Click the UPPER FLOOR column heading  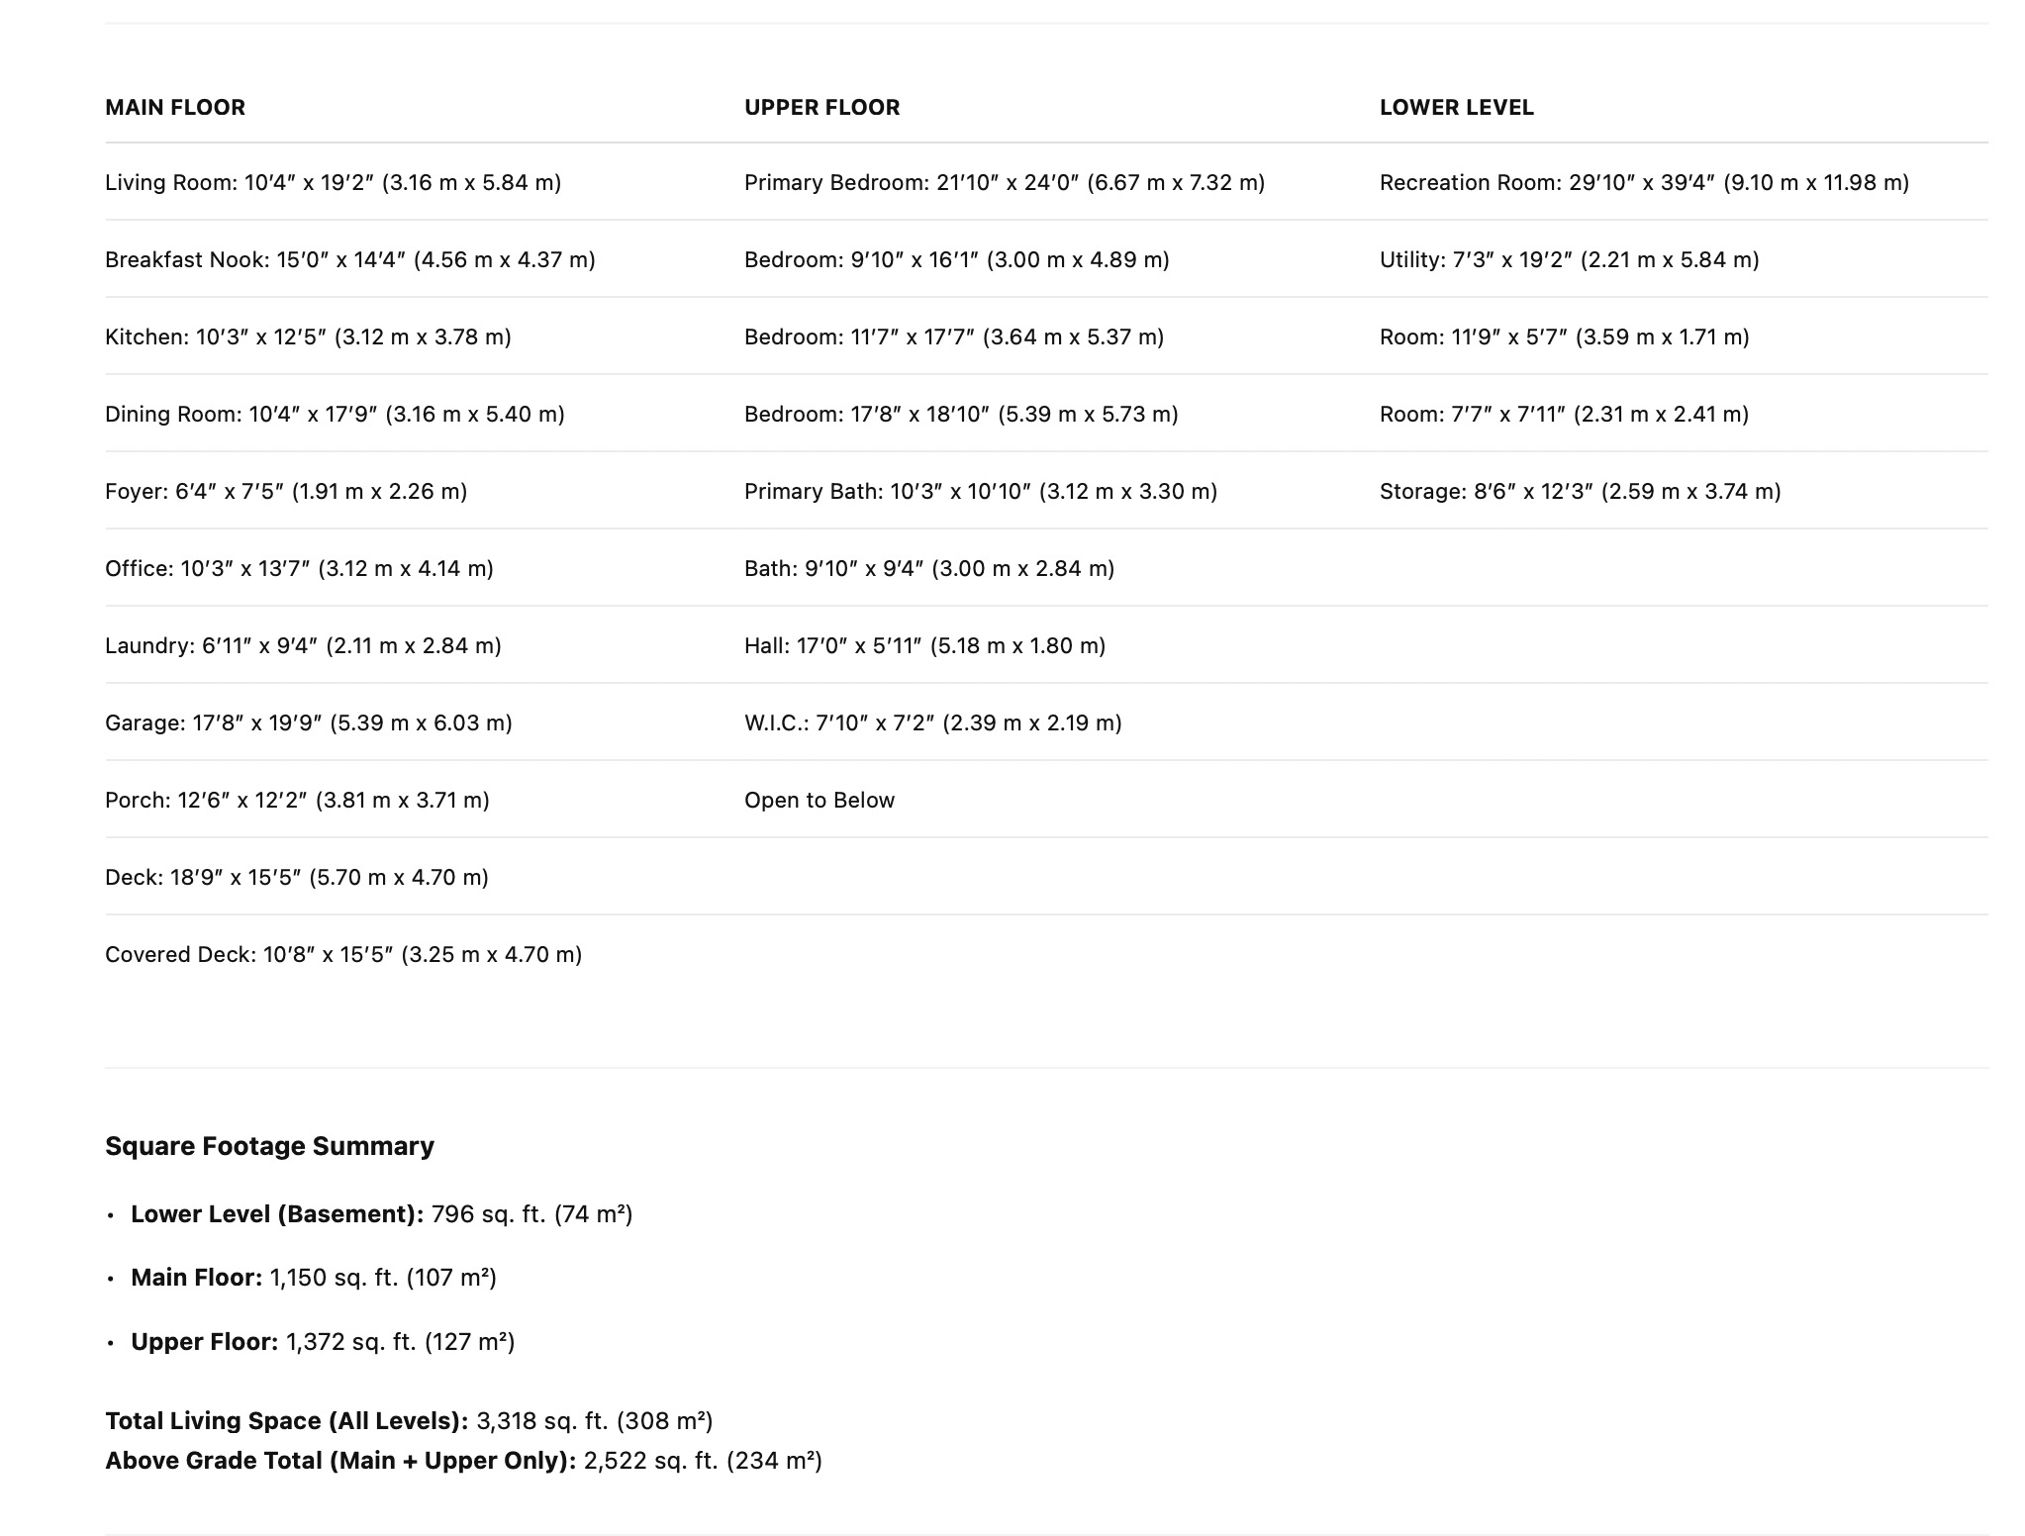822,107
